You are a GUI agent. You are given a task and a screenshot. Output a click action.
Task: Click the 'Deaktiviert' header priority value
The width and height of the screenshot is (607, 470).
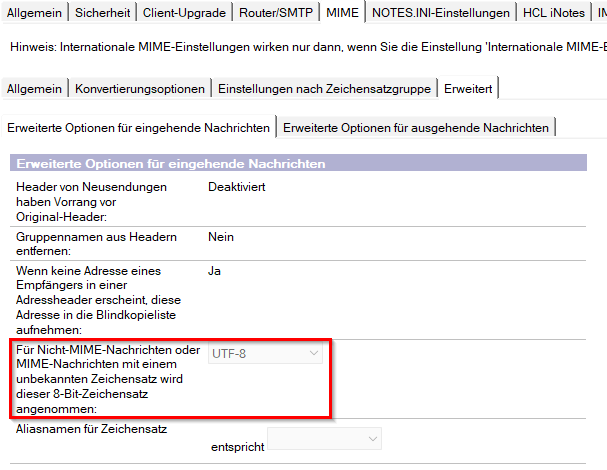point(237,187)
